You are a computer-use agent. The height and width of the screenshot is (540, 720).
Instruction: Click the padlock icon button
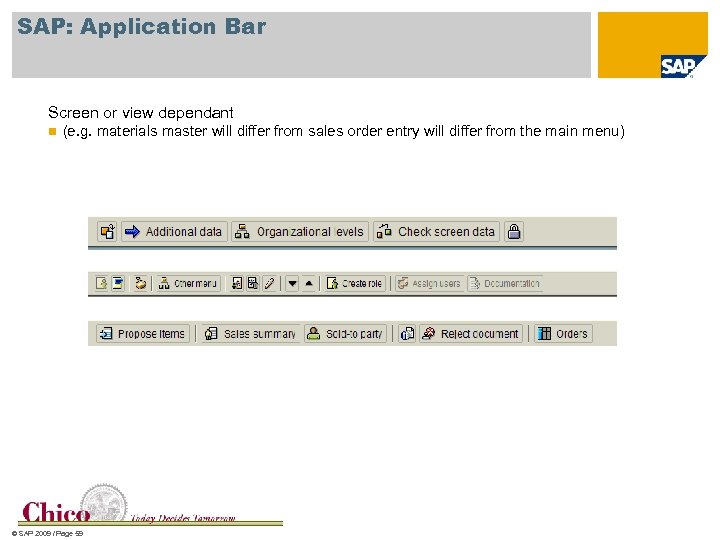coord(514,231)
